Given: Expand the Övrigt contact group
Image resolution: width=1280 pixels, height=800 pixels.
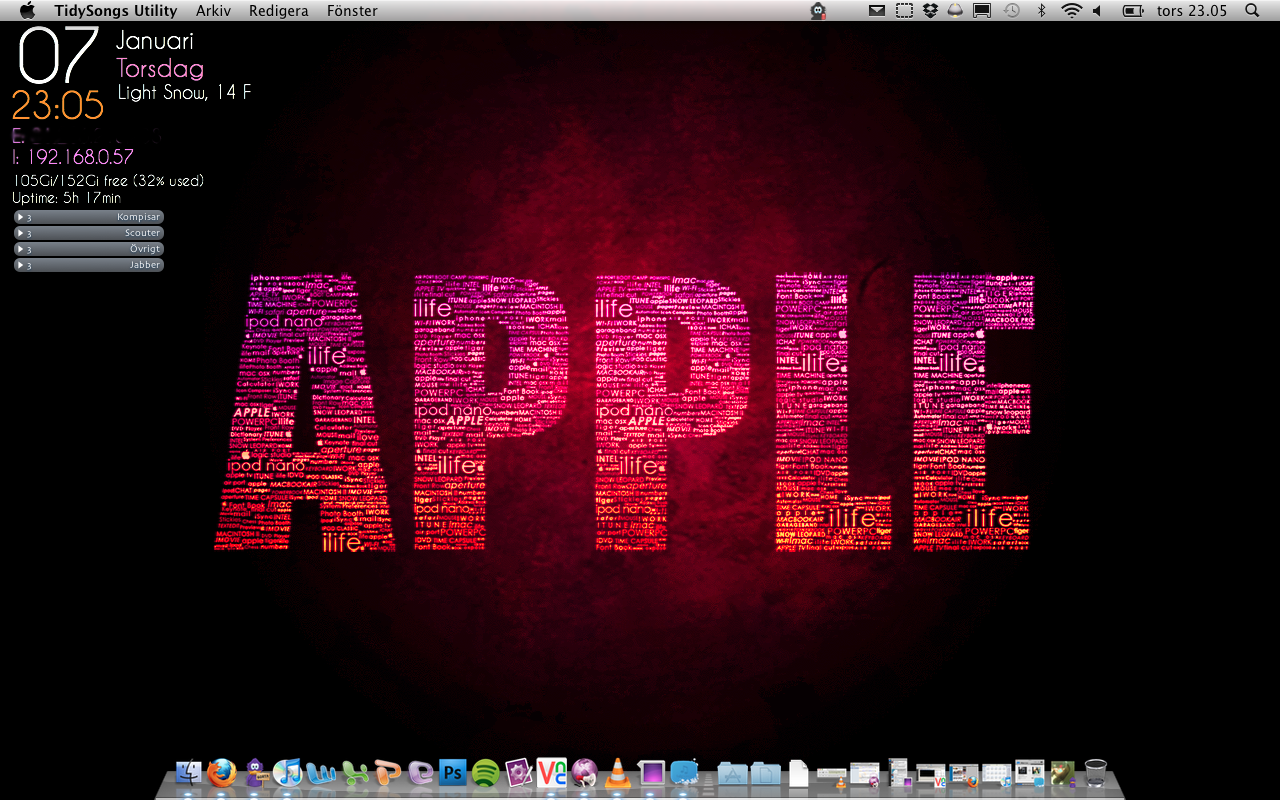Looking at the screenshot, I should pos(88,249).
